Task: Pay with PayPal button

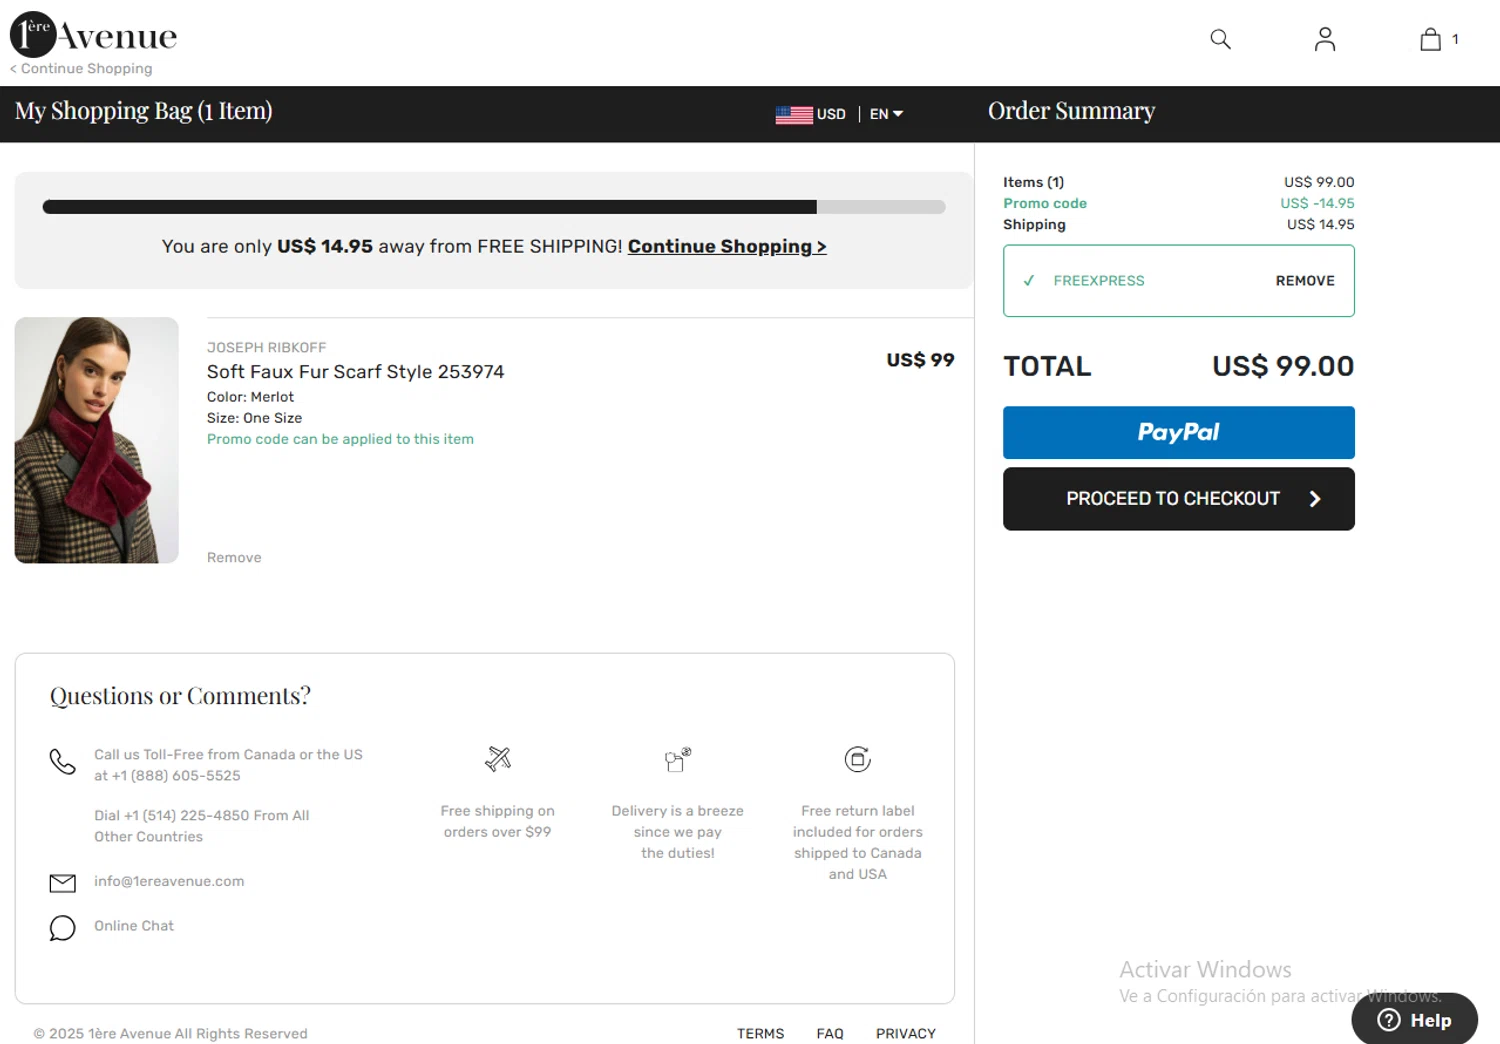Action: coord(1179,433)
